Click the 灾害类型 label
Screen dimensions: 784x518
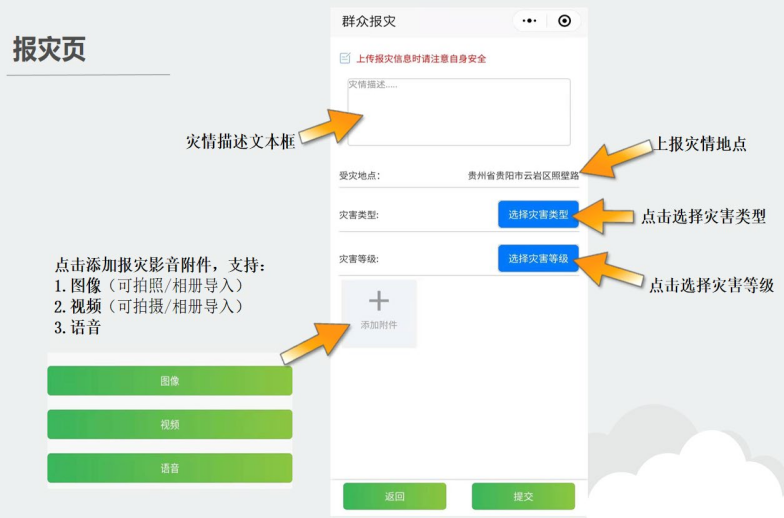click(359, 215)
